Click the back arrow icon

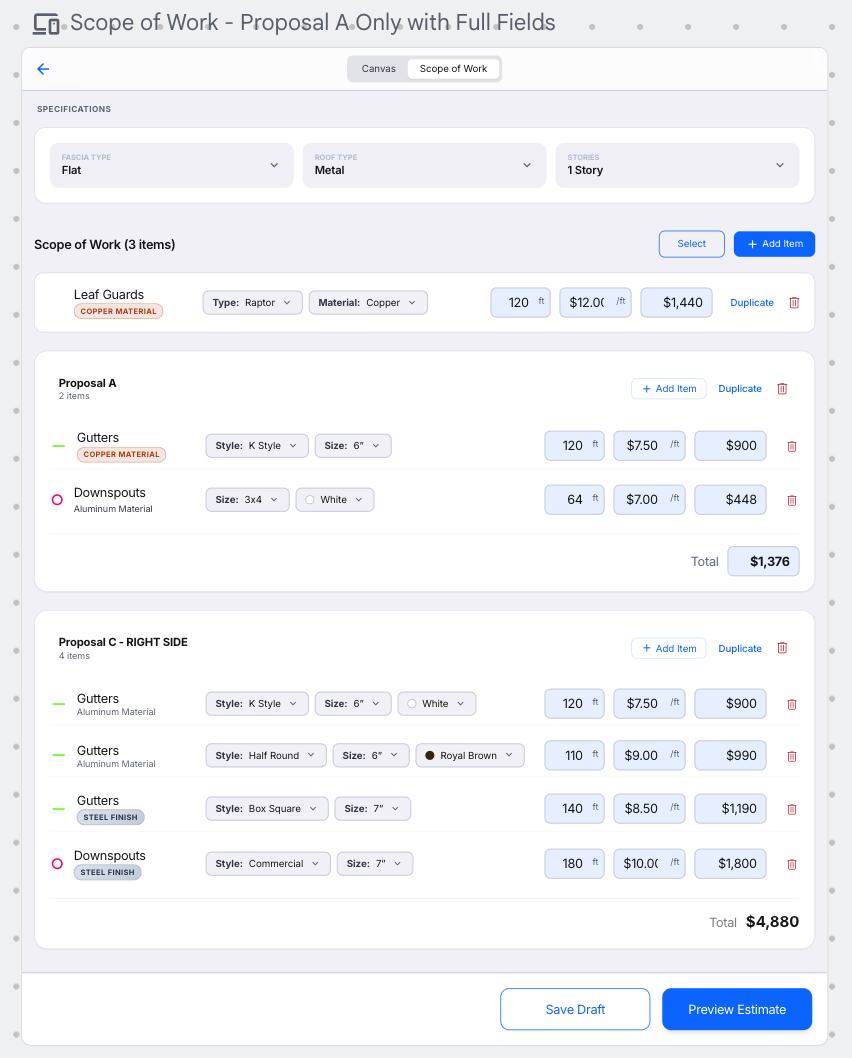(x=43, y=69)
